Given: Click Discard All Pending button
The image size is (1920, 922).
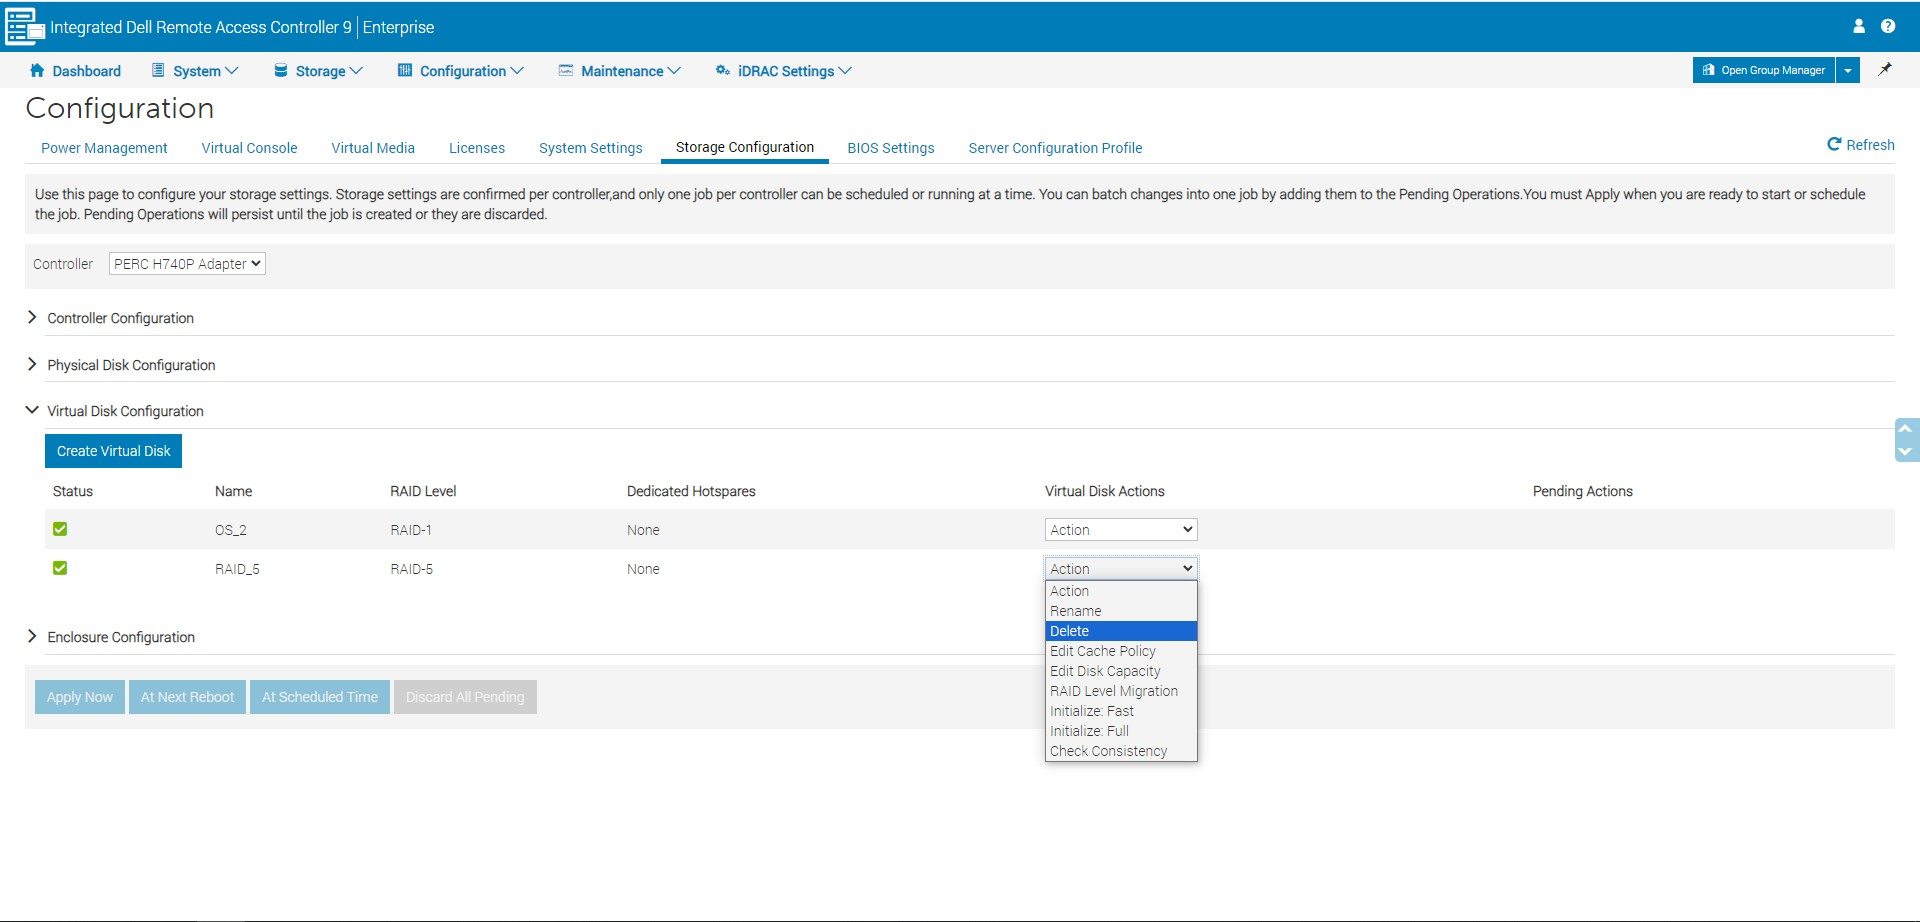Looking at the screenshot, I should tap(465, 697).
